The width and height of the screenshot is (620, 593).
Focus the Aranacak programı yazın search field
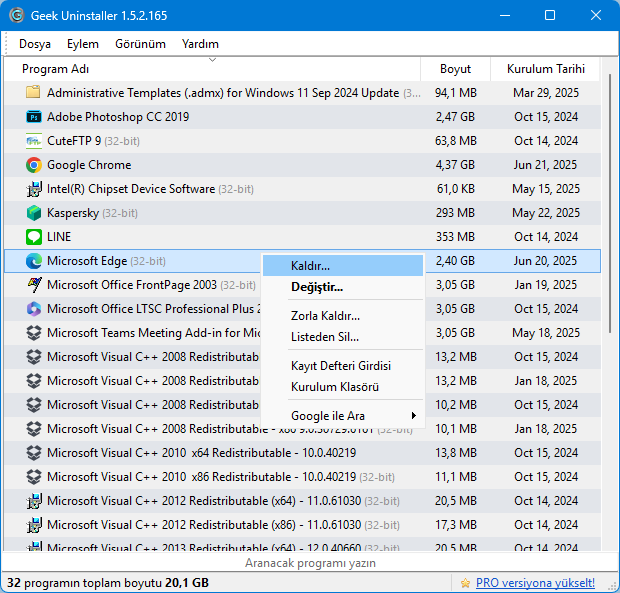pyautogui.click(x=310, y=563)
